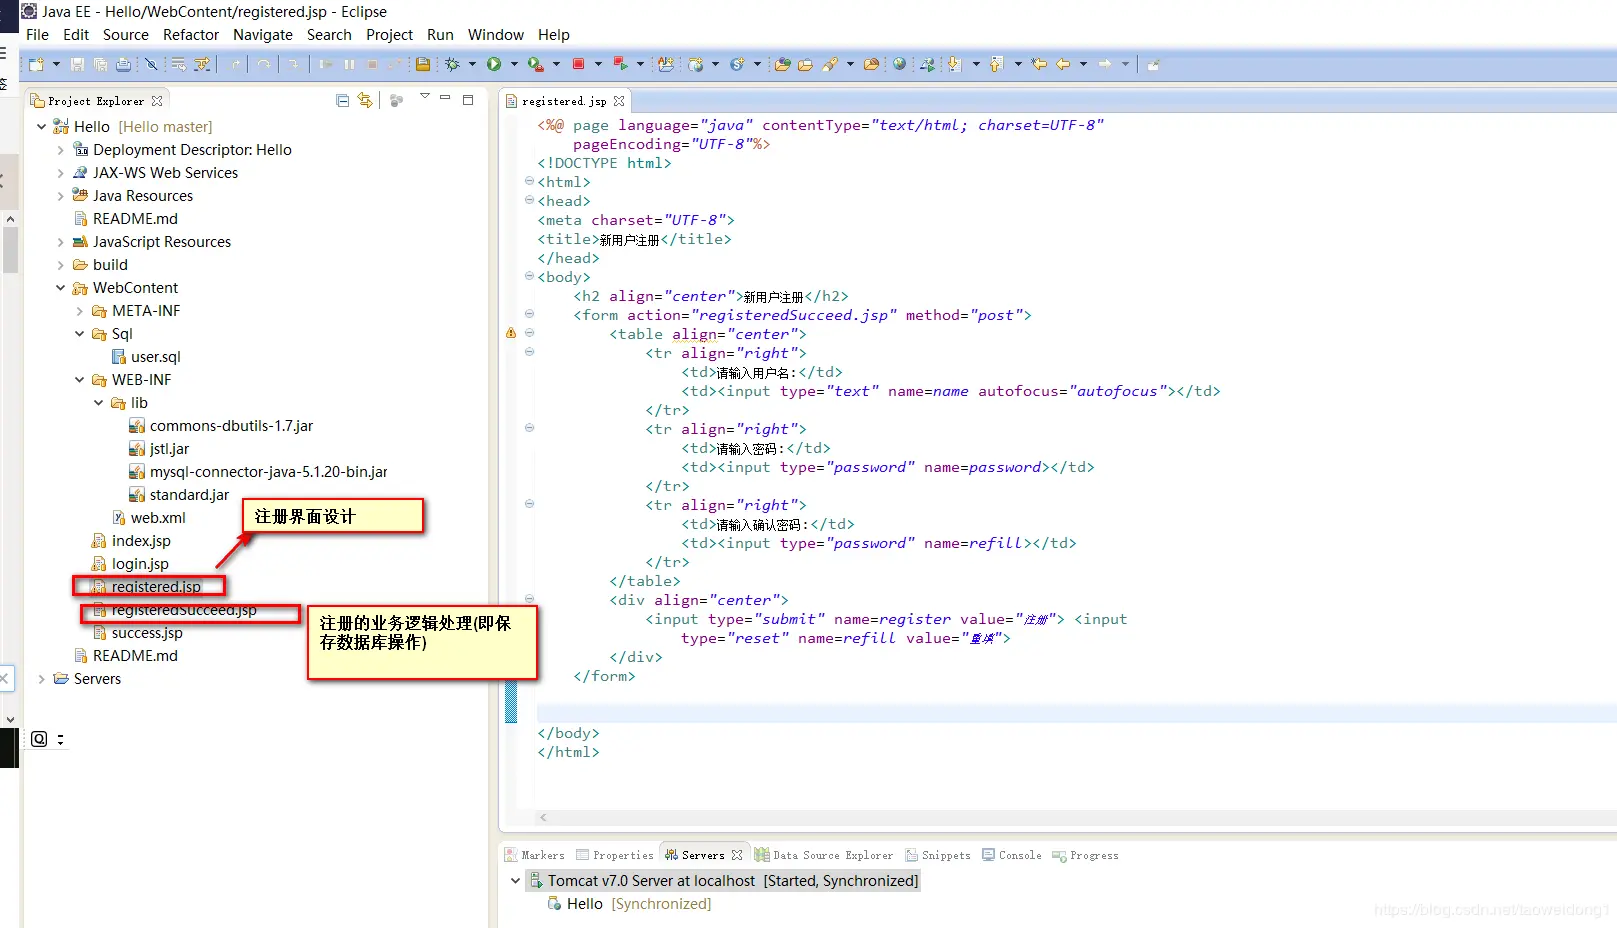Image resolution: width=1617 pixels, height=928 pixels.
Task: Toggle fold marker beside the div align line
Action: point(529,599)
